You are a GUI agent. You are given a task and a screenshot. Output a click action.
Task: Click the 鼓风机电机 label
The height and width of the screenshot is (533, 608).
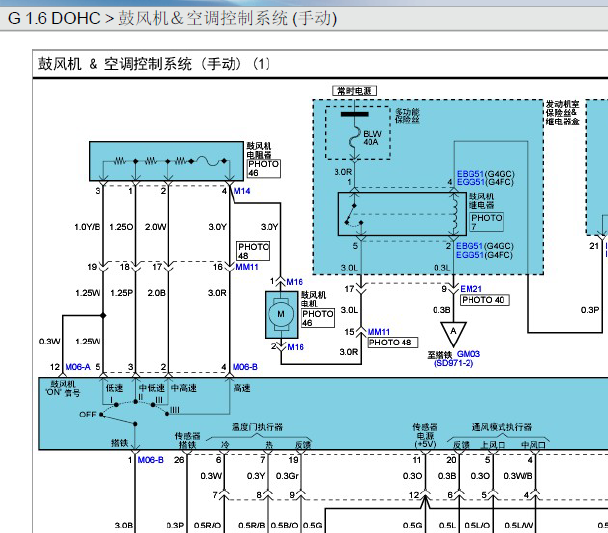point(314,299)
